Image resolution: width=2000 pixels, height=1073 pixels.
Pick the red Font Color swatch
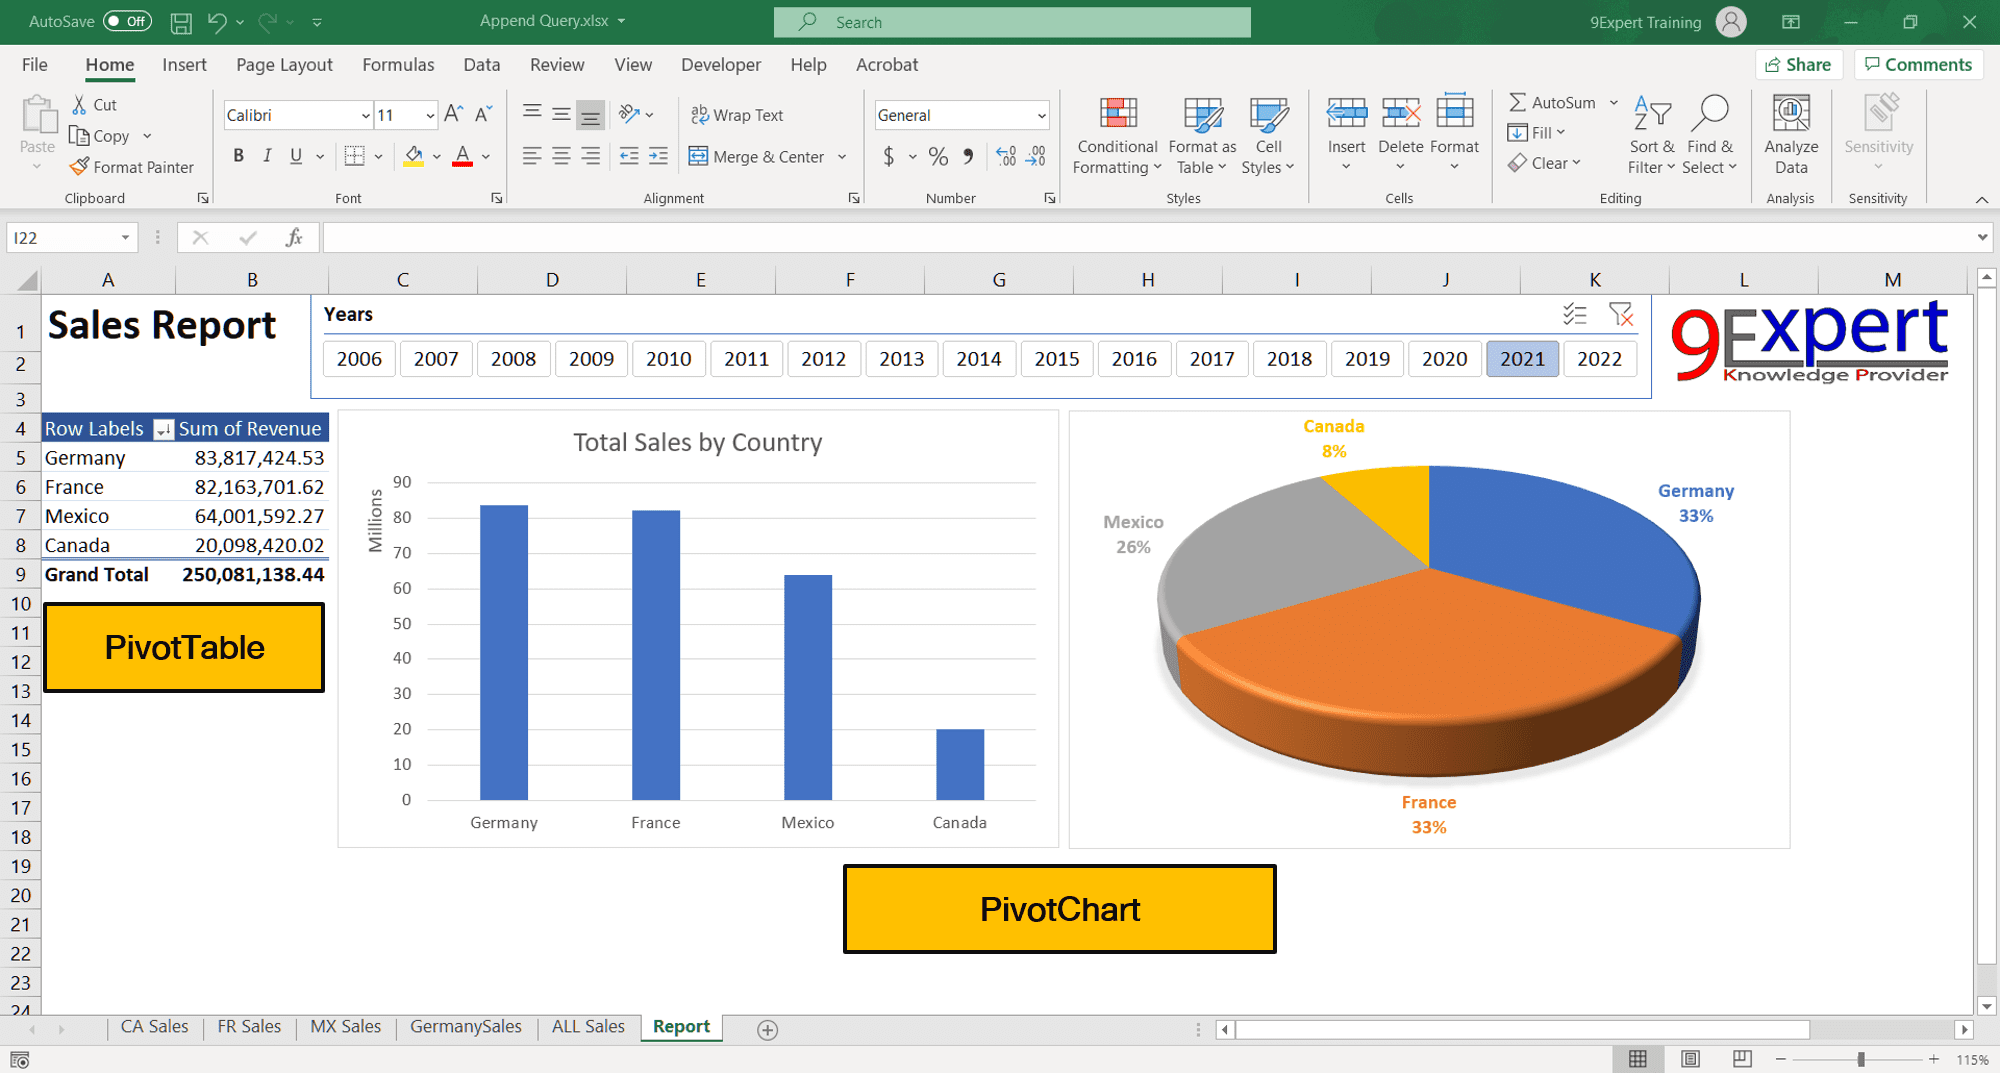(462, 163)
